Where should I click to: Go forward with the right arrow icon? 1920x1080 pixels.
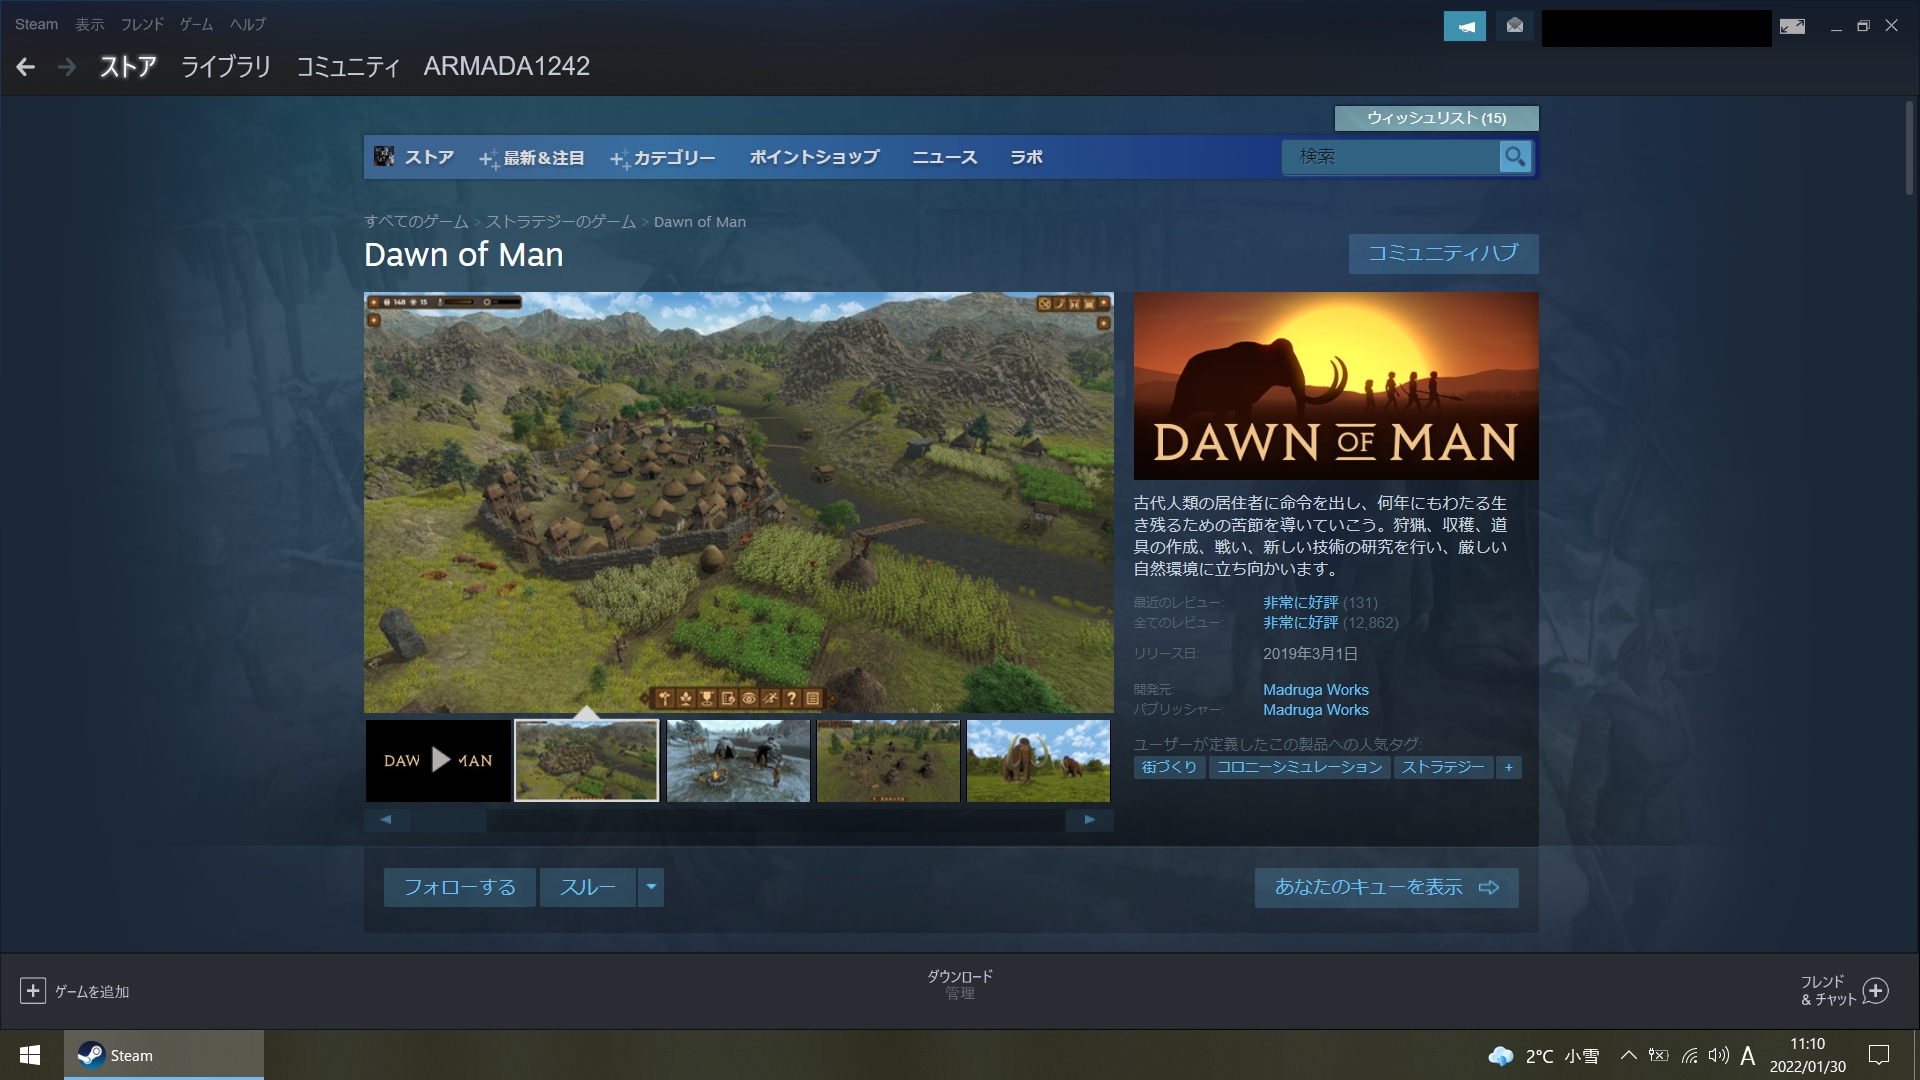click(x=67, y=67)
